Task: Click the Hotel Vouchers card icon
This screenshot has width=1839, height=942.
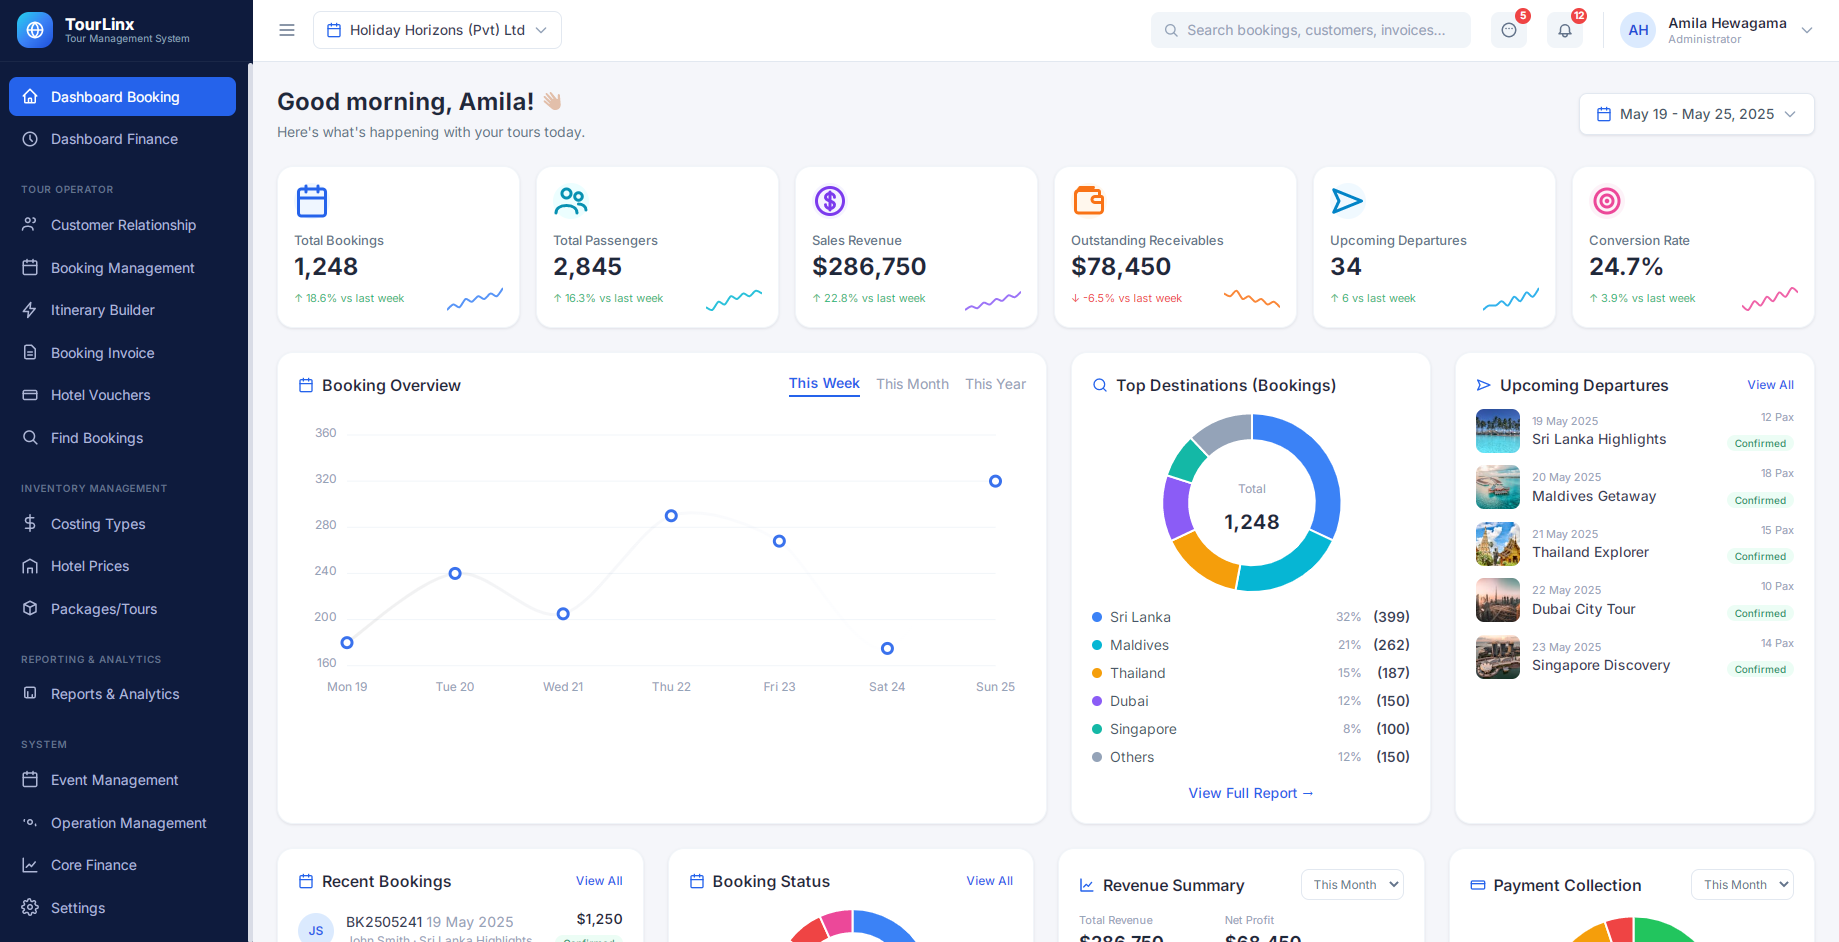Action: (30, 395)
